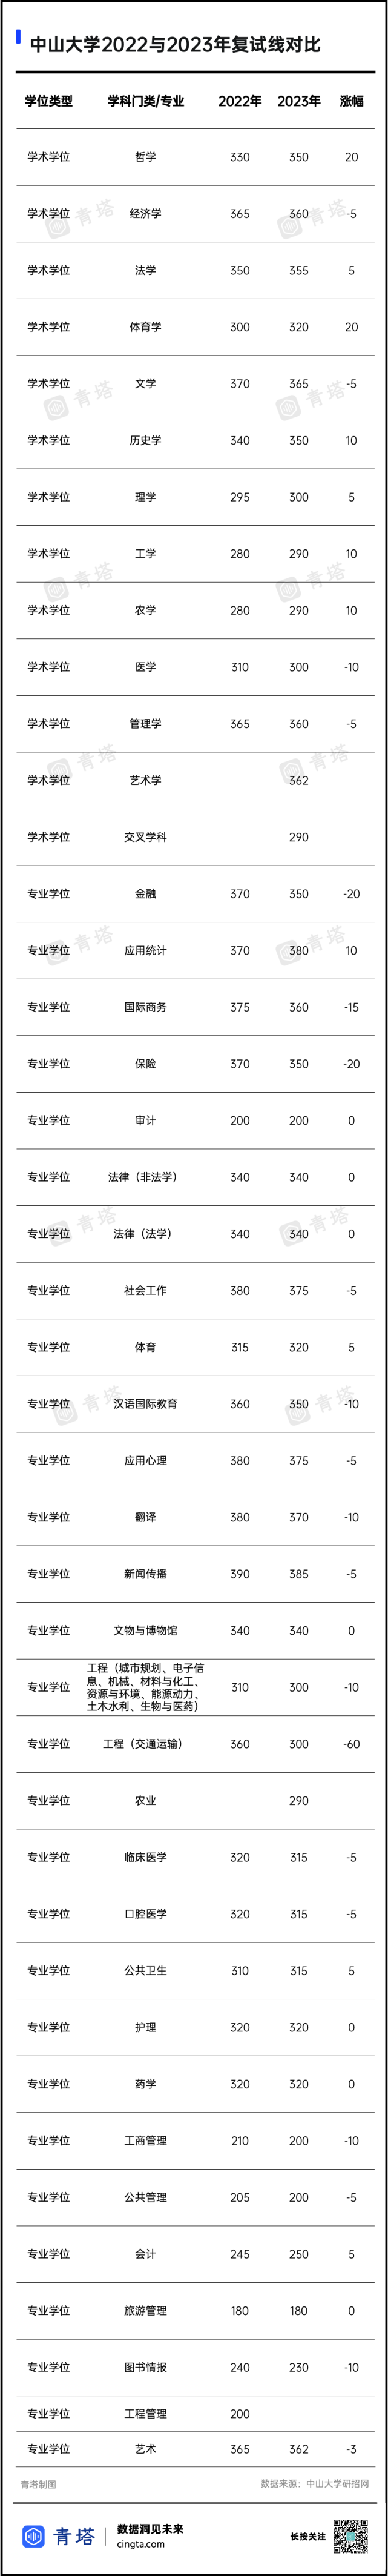This screenshot has height=2576, width=388.
Task: Select the multi-line 工程（城市规划、电子信息…）cell
Action: (146, 1687)
